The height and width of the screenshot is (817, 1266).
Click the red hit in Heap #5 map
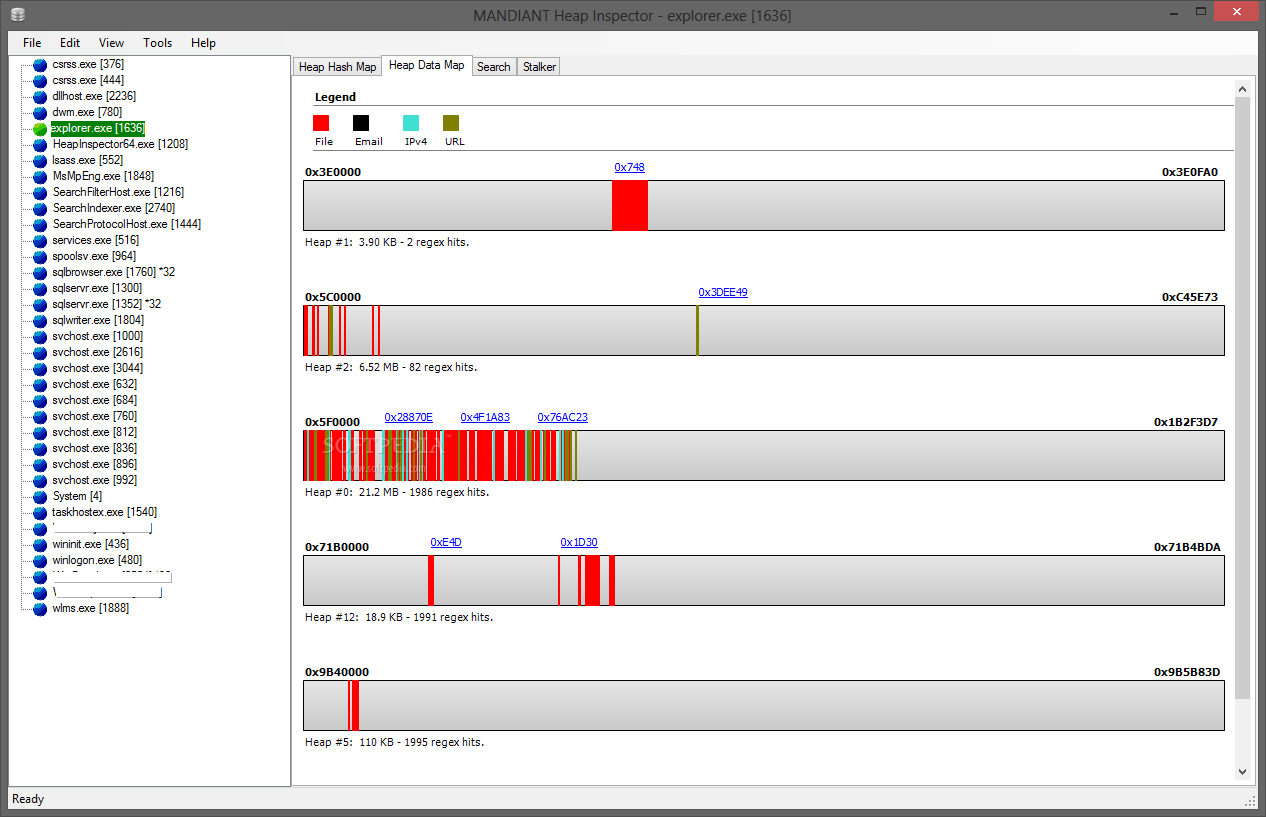[355, 706]
